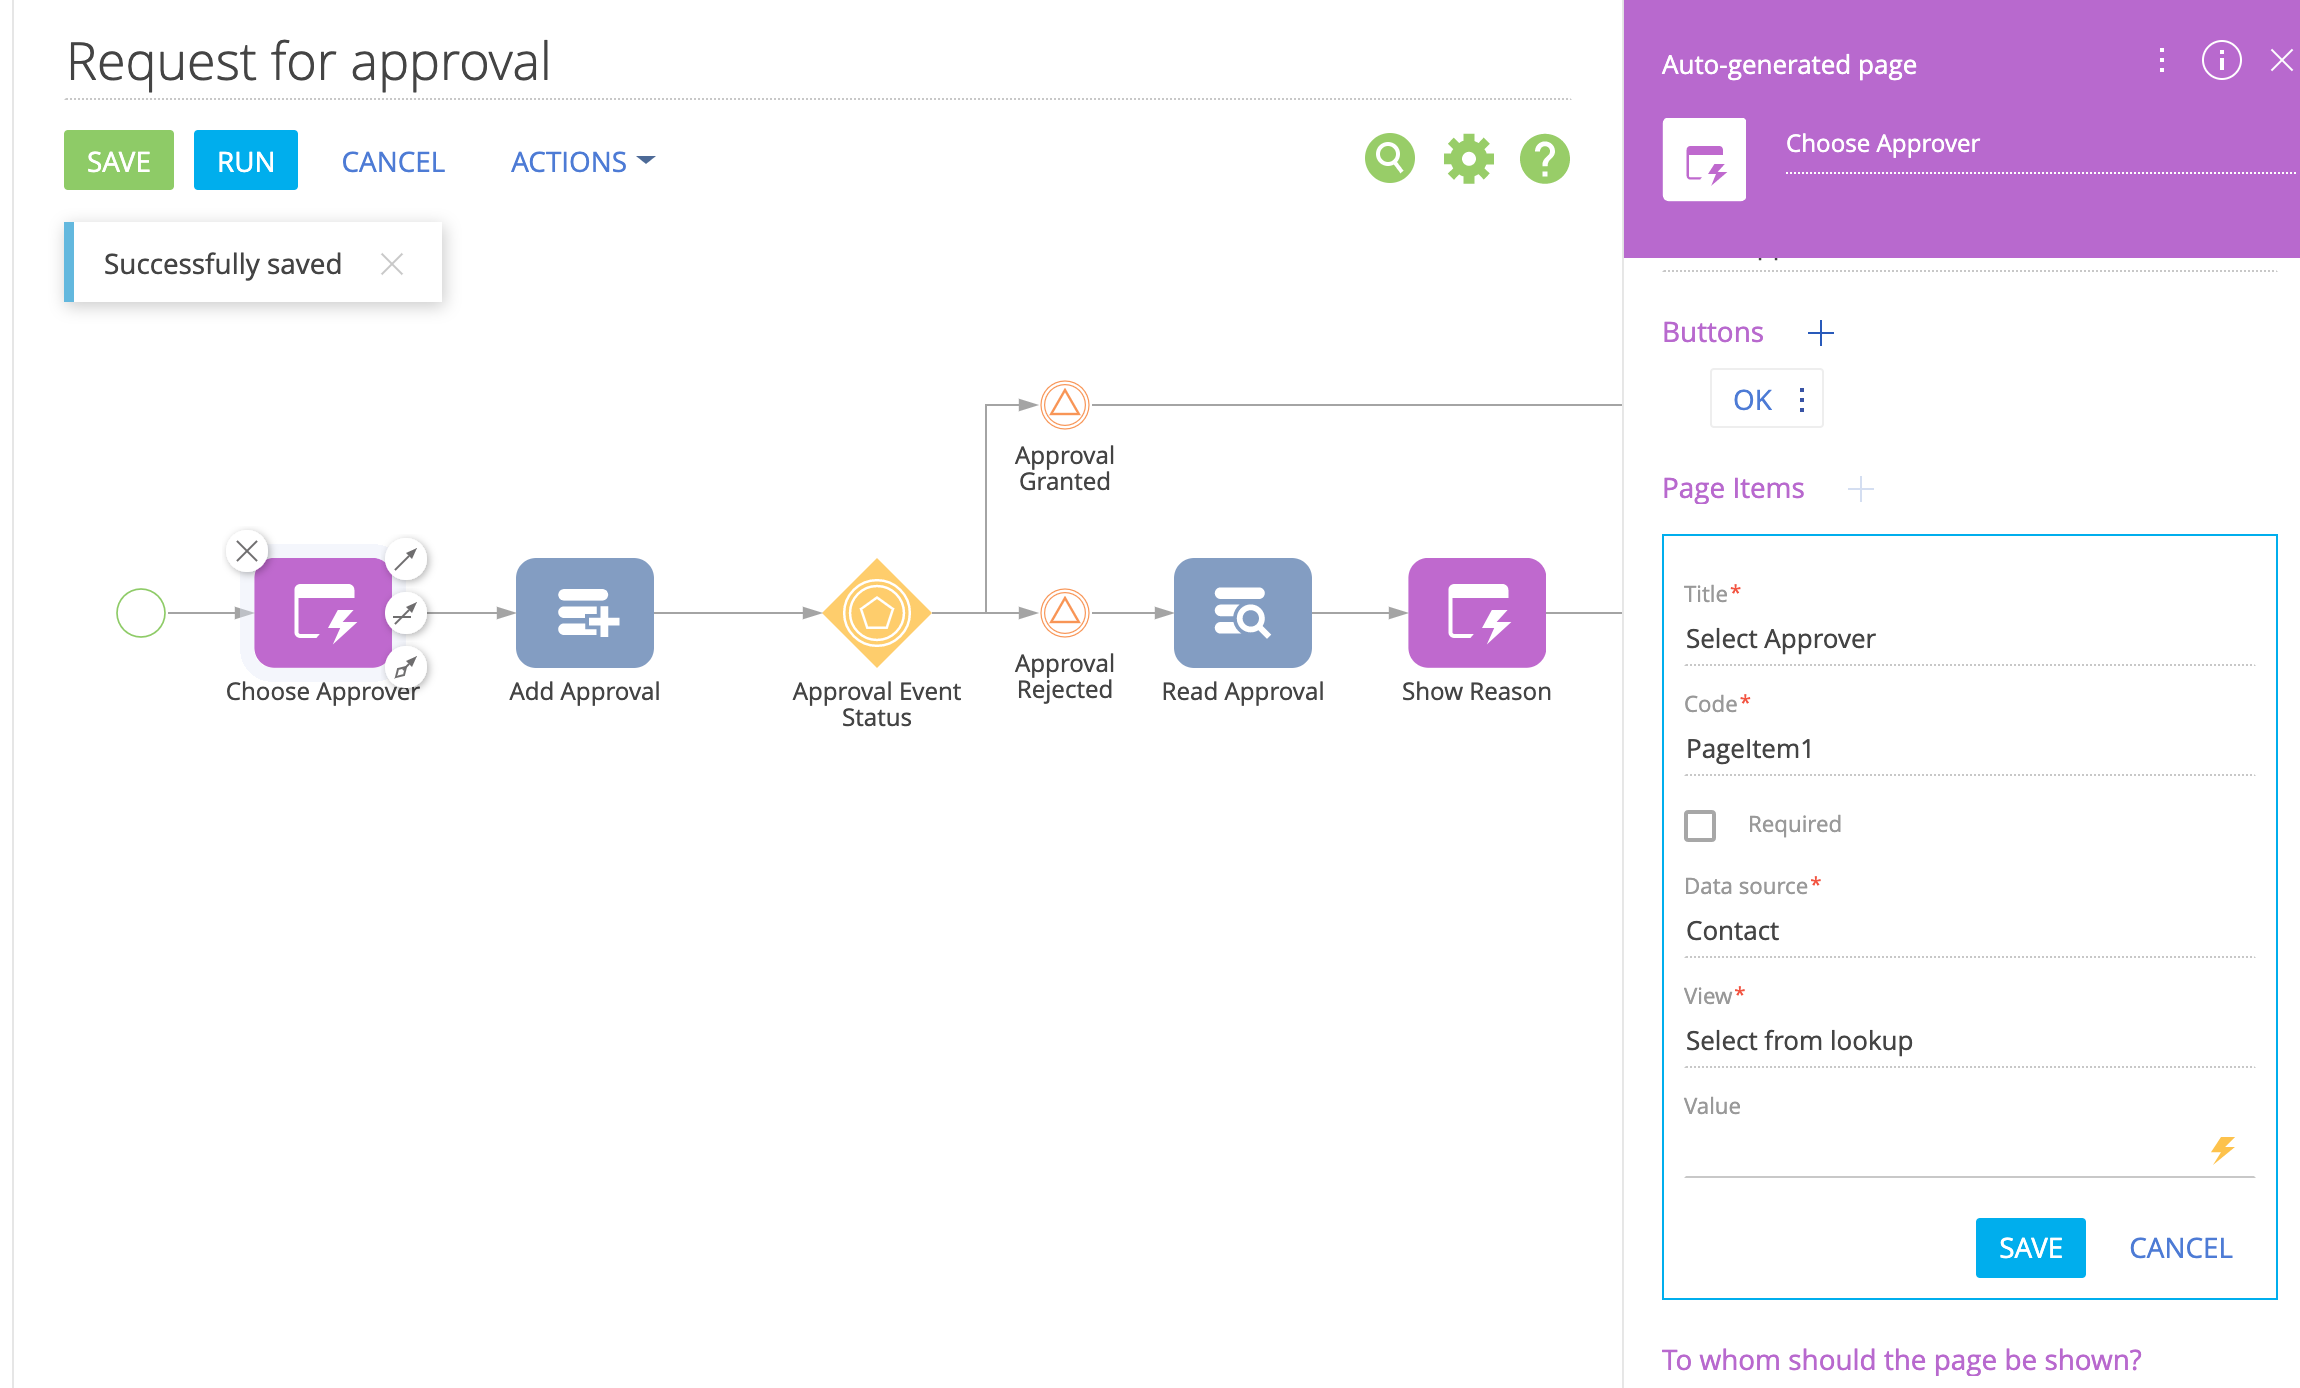Image resolution: width=2300 pixels, height=1388 pixels.
Task: Dismiss the Successfully saved notification
Action: [x=392, y=264]
